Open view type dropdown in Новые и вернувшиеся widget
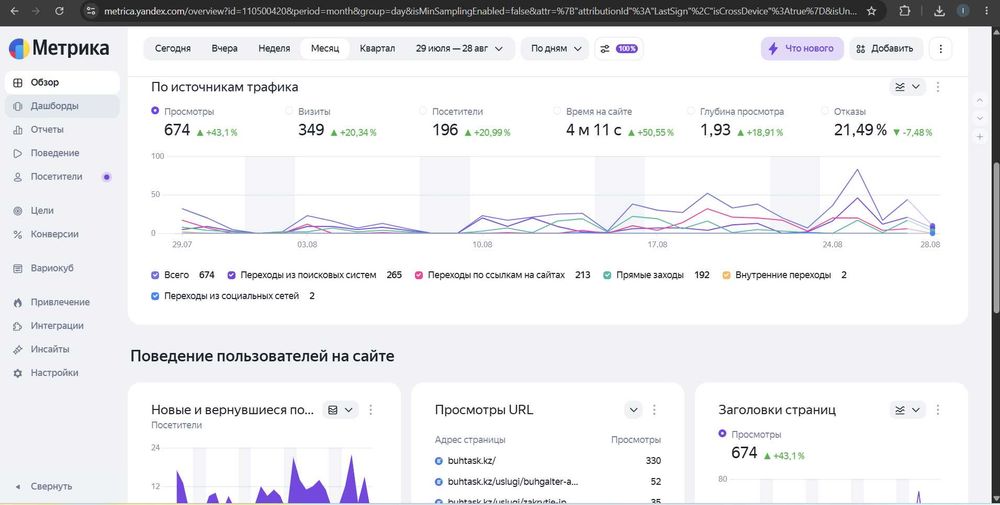Viewport: 1000px width, 505px height. click(x=341, y=410)
